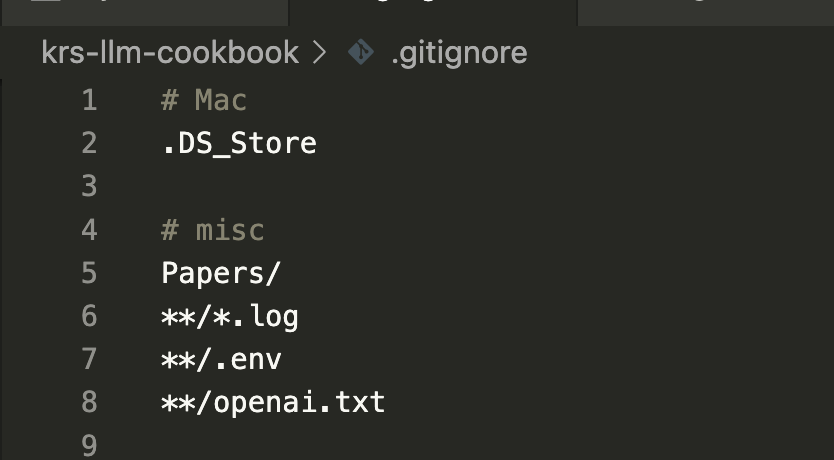Click the **/*.log ignore pattern
Screen dimensions: 834x460
[x=230, y=317]
